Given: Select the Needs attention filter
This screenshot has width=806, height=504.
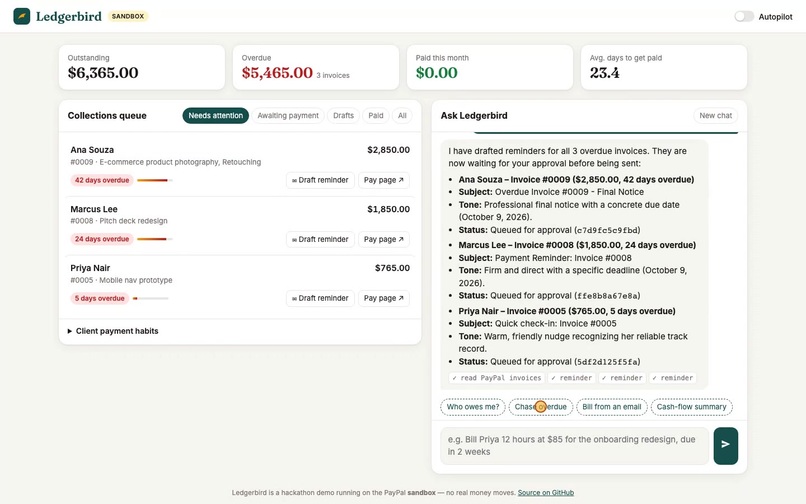Looking at the screenshot, I should (215, 116).
